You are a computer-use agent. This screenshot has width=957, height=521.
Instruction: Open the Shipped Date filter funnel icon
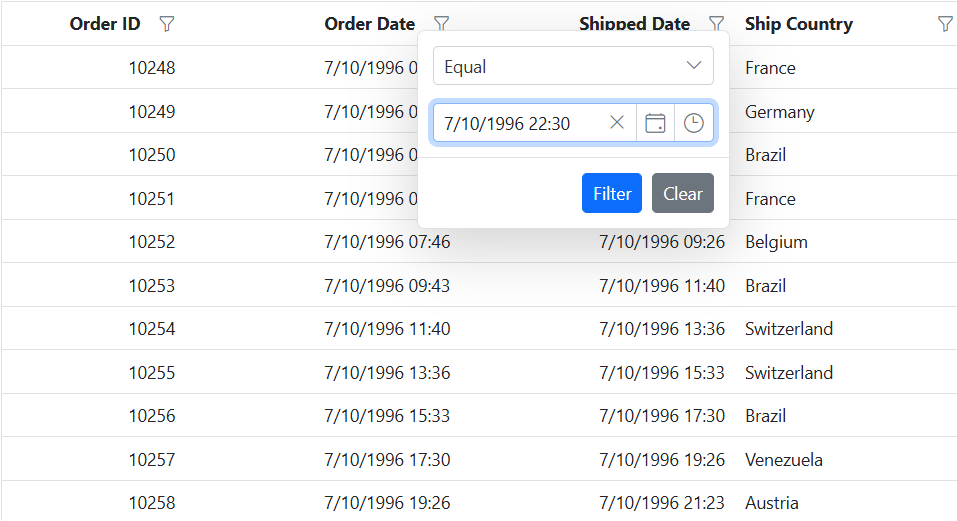[716, 24]
